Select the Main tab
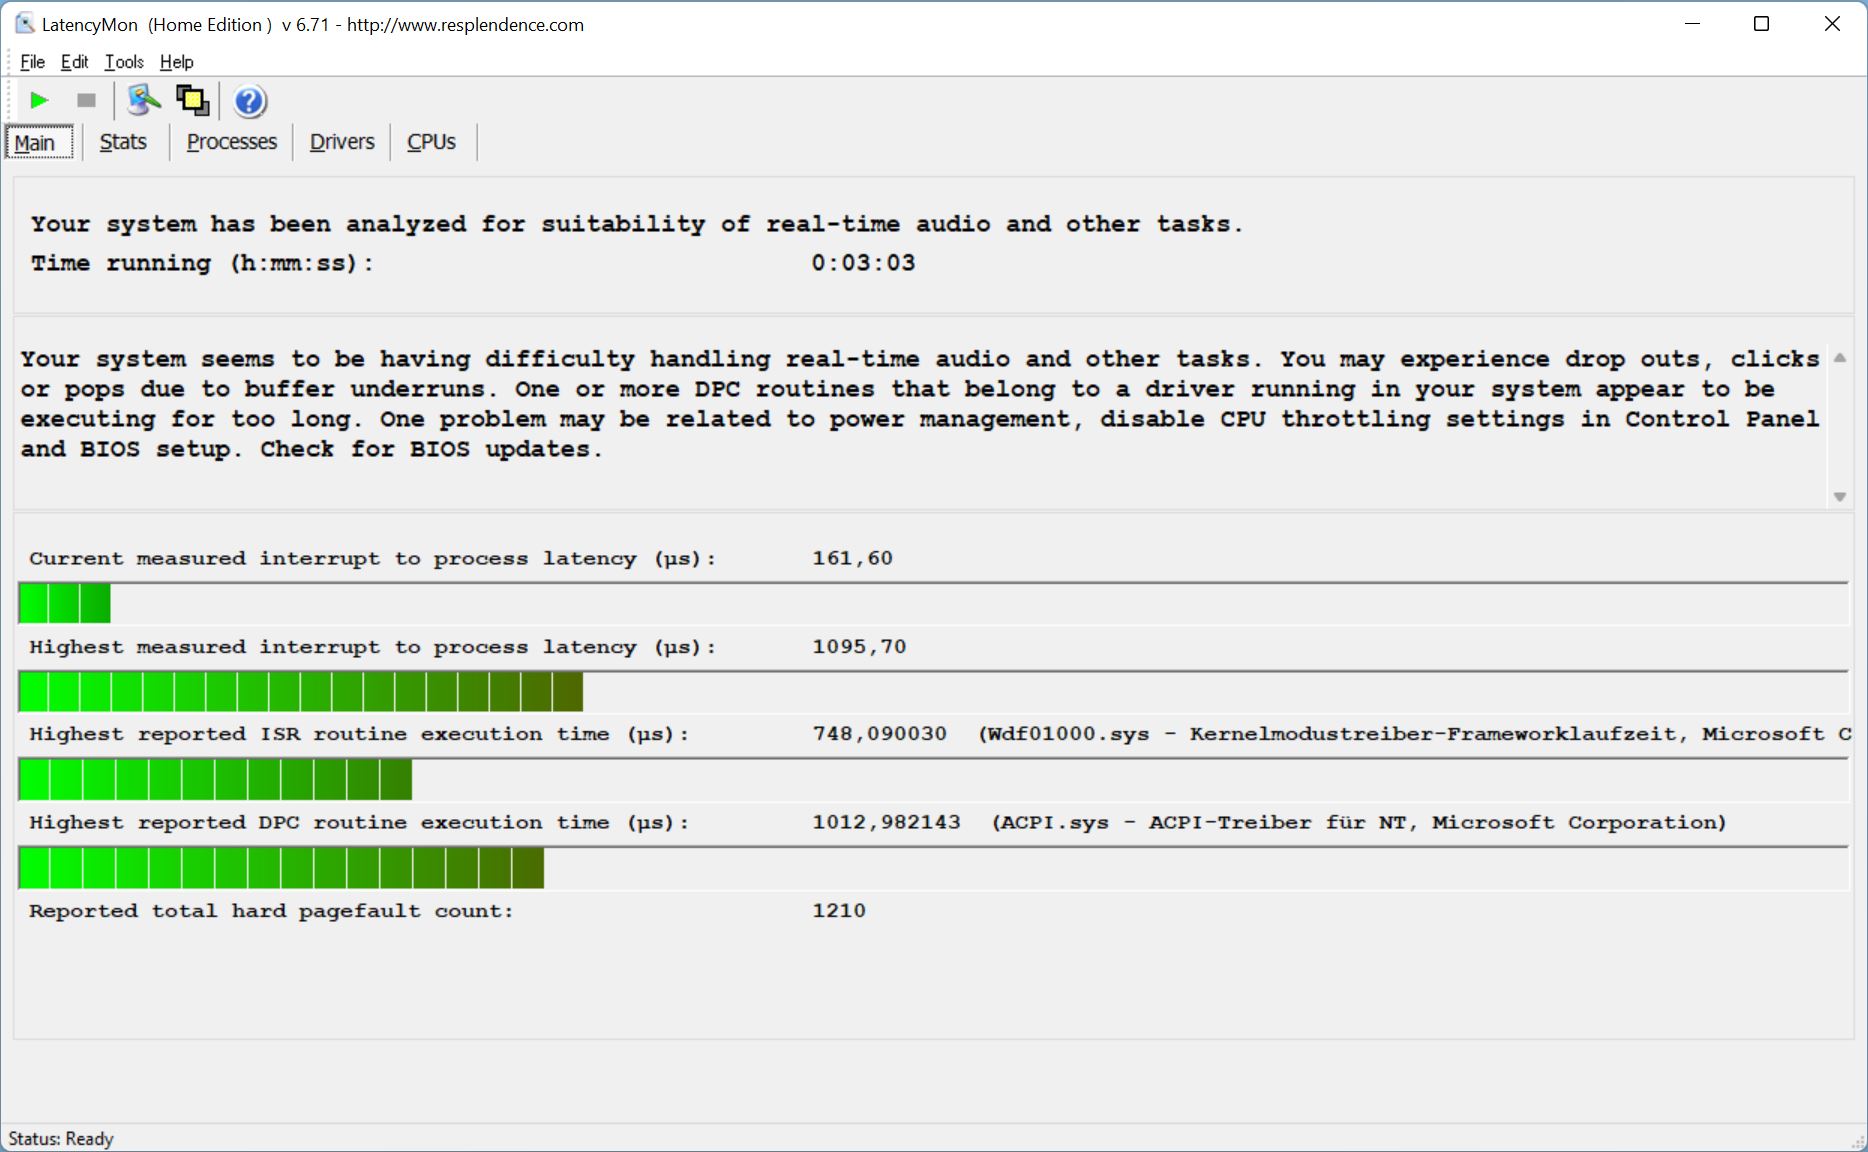Screen dimensions: 1868x1152 35,143
